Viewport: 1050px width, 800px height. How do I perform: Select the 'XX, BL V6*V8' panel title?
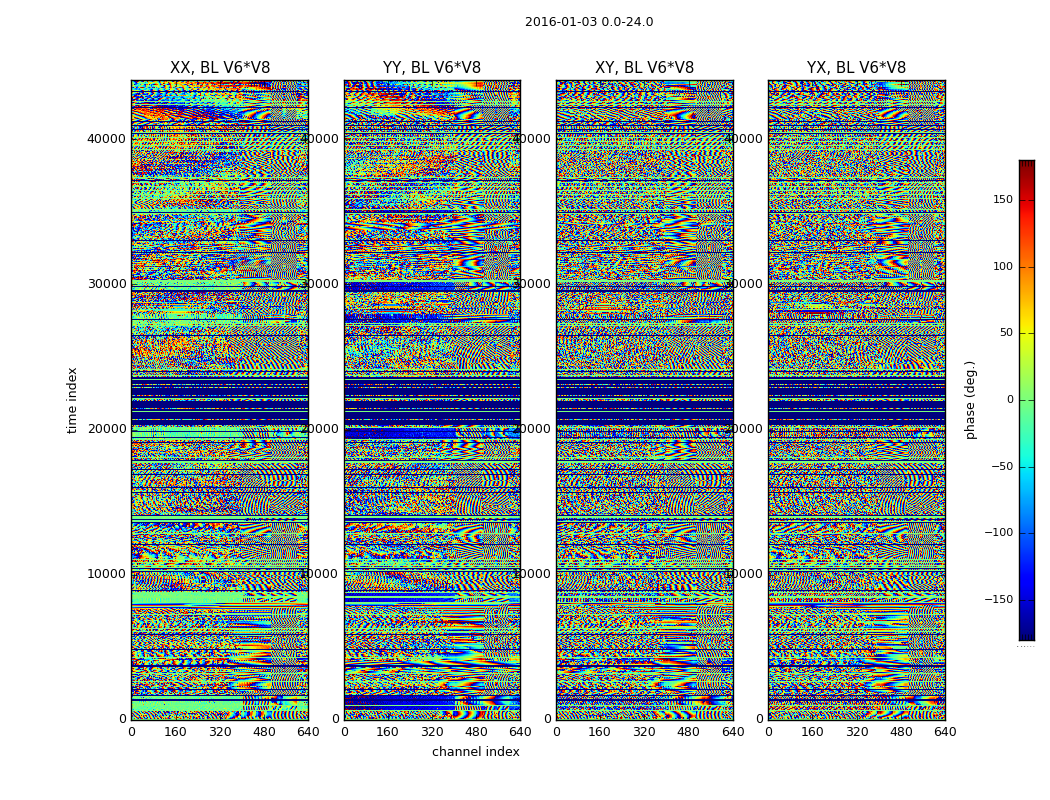(220, 68)
